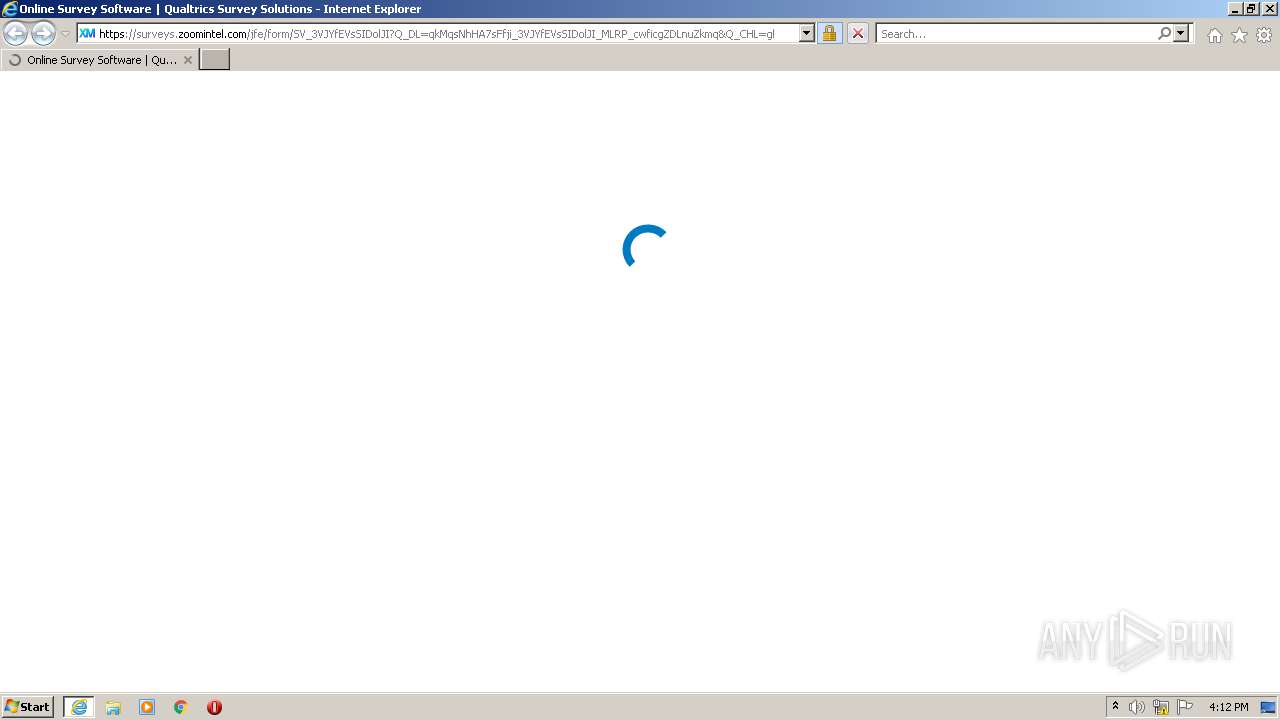1280x720 pixels.
Task: Click the Internet Explorer title bar logo
Action: (10, 9)
